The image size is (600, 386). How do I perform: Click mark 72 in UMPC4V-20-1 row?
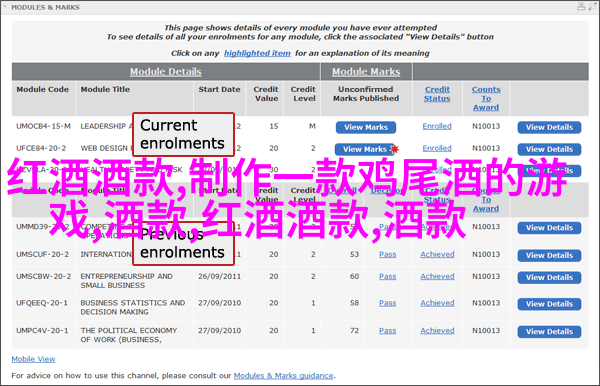pyautogui.click(x=354, y=331)
